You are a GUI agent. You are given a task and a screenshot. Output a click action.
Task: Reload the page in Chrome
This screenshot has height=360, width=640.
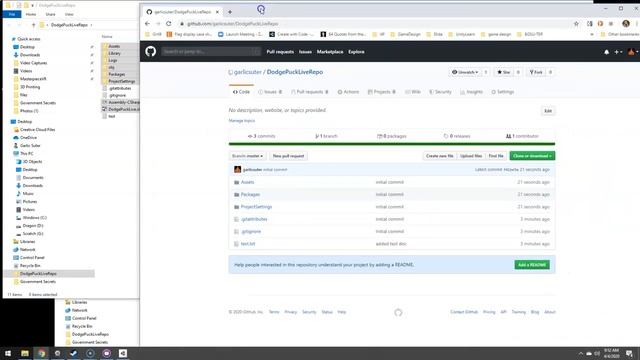tap(169, 24)
